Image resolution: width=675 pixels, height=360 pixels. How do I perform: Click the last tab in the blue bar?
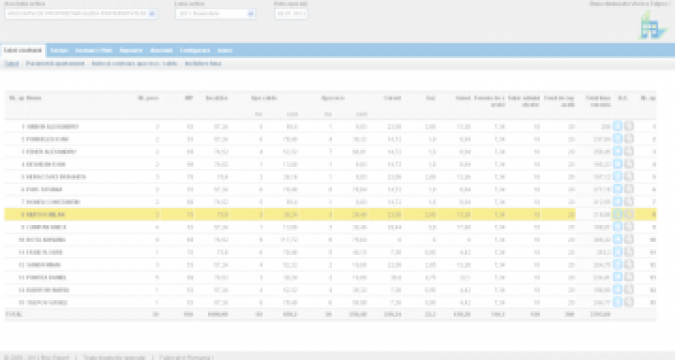[225, 50]
